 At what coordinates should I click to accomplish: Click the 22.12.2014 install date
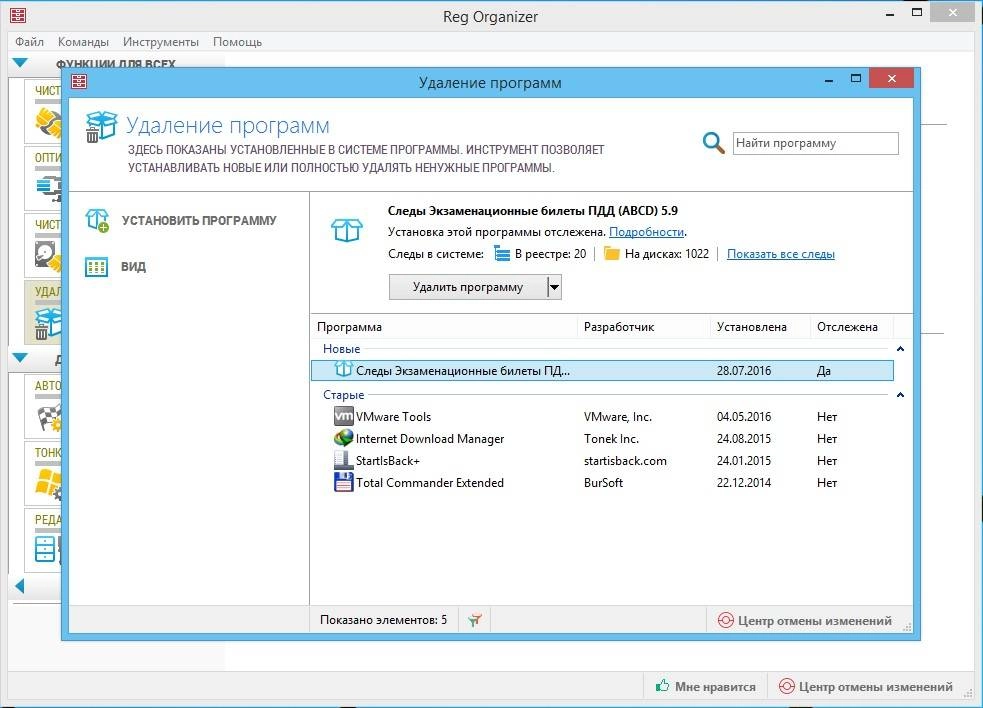pos(744,482)
